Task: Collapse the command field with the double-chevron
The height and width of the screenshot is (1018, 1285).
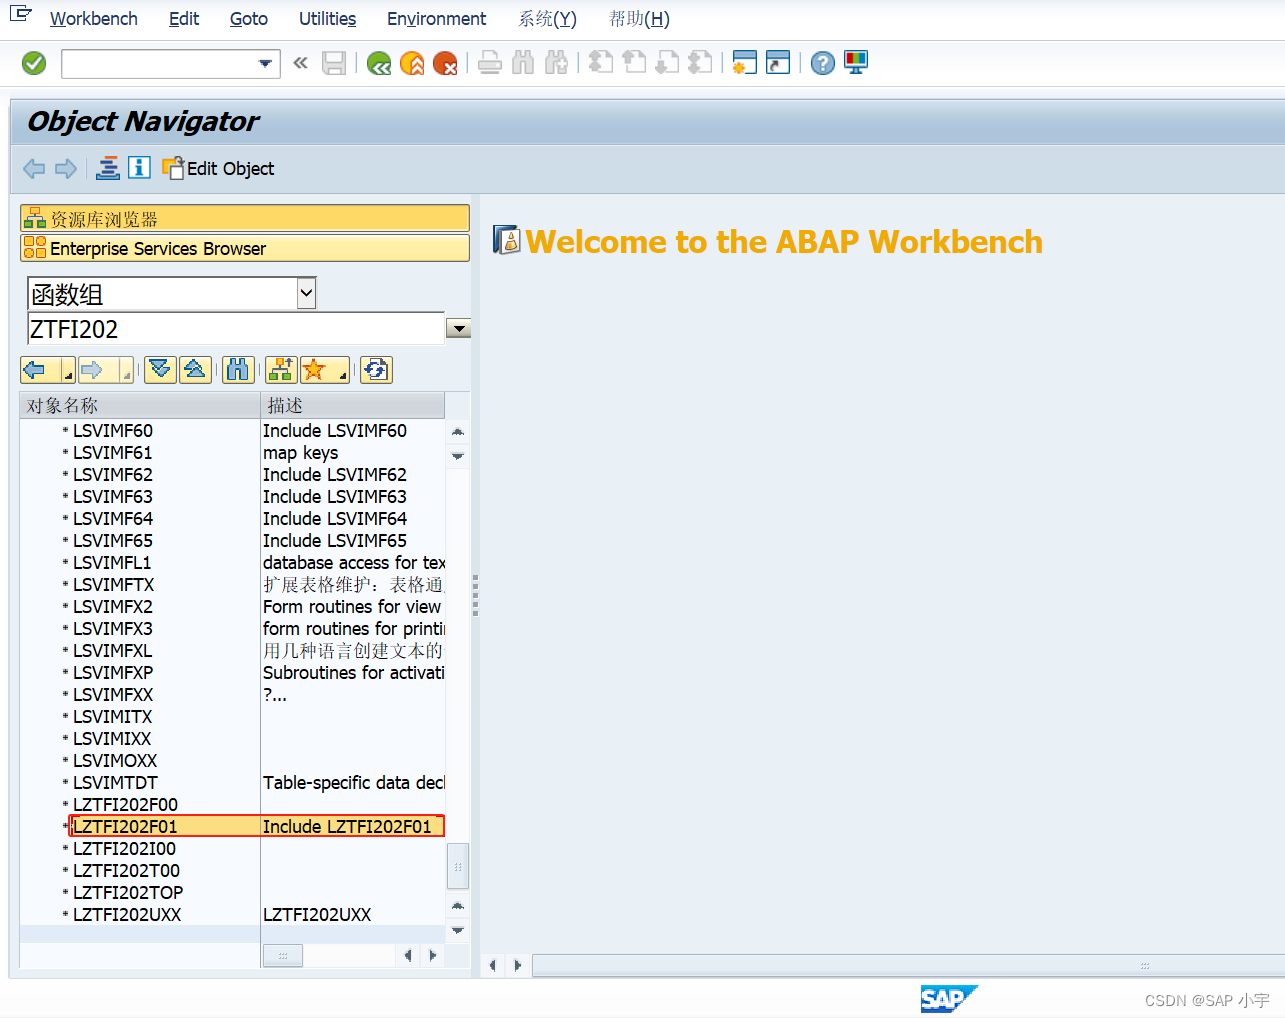Action: click(300, 63)
